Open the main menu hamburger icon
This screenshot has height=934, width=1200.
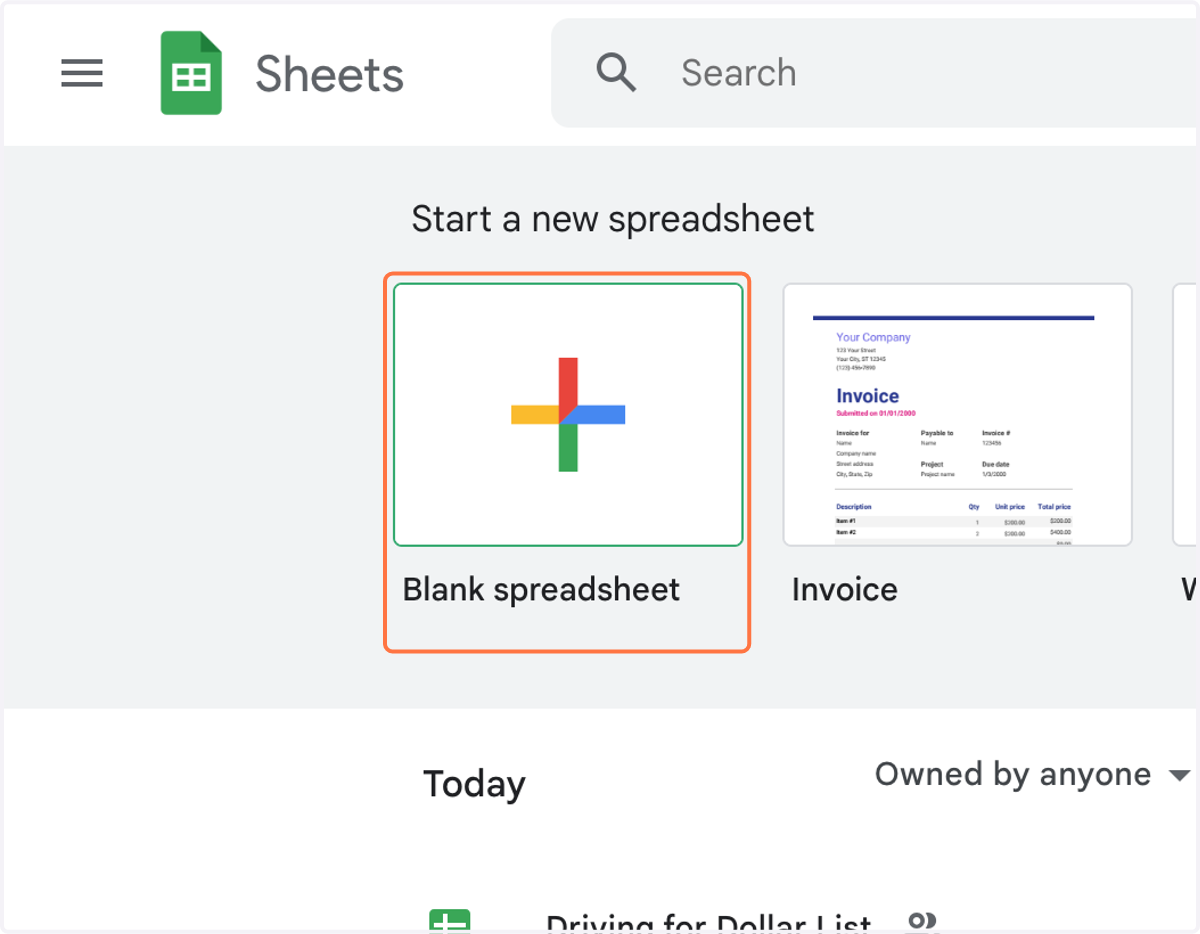82,73
